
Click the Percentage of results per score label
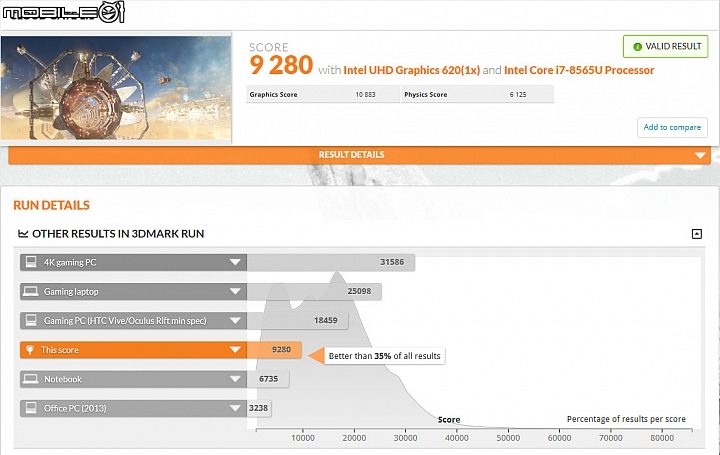tap(626, 419)
